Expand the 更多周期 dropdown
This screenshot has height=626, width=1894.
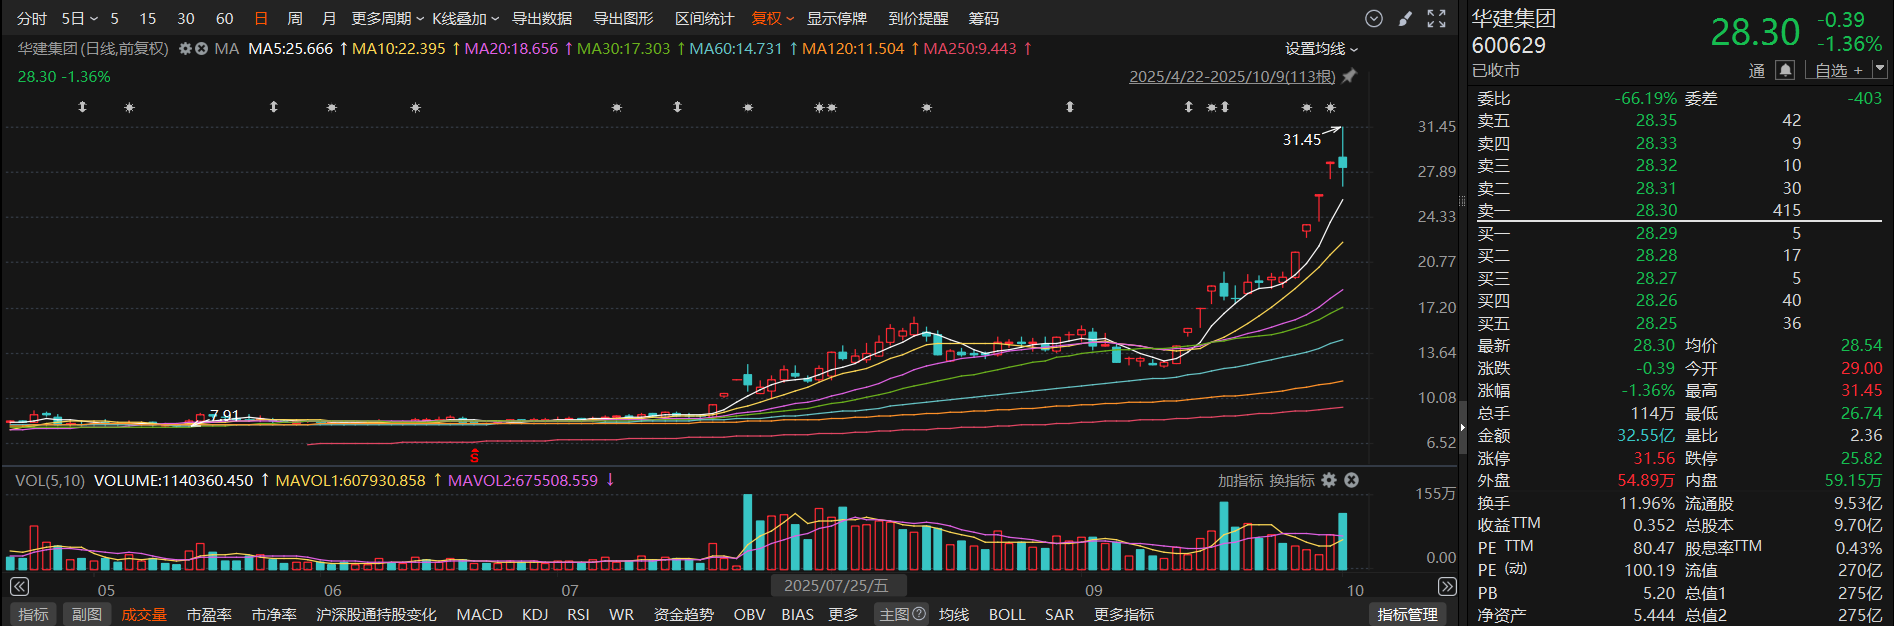point(387,19)
